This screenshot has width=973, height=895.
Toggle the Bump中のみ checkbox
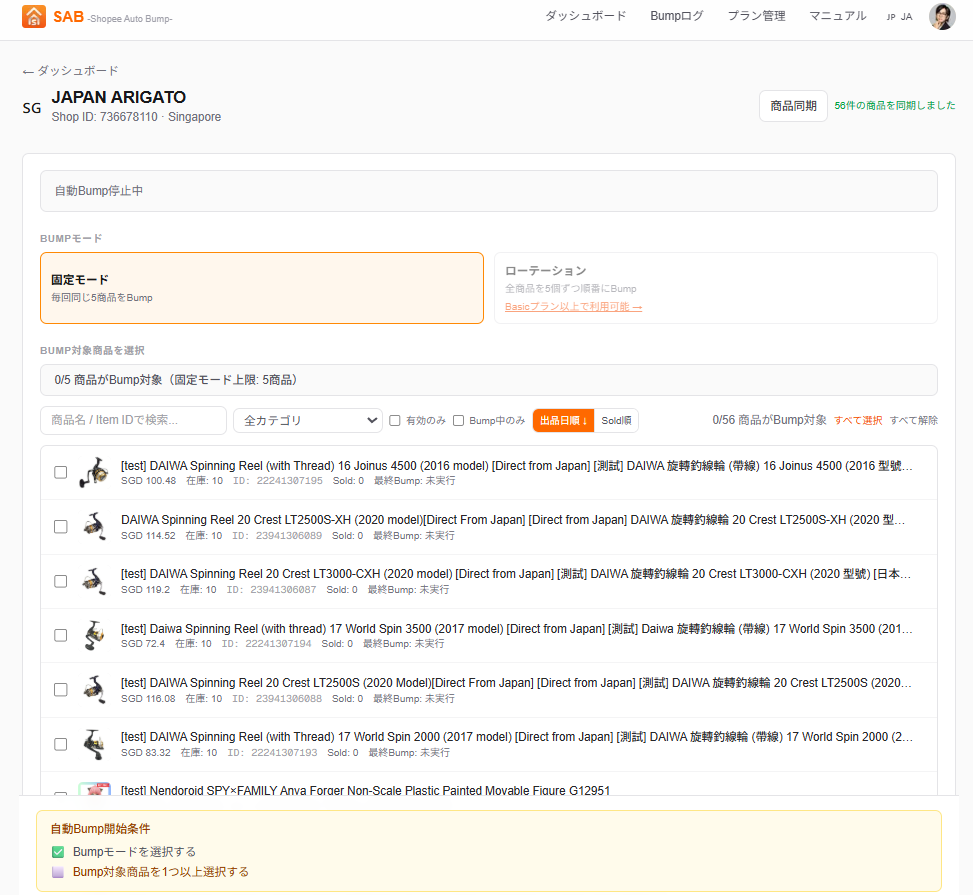pyautogui.click(x=459, y=421)
